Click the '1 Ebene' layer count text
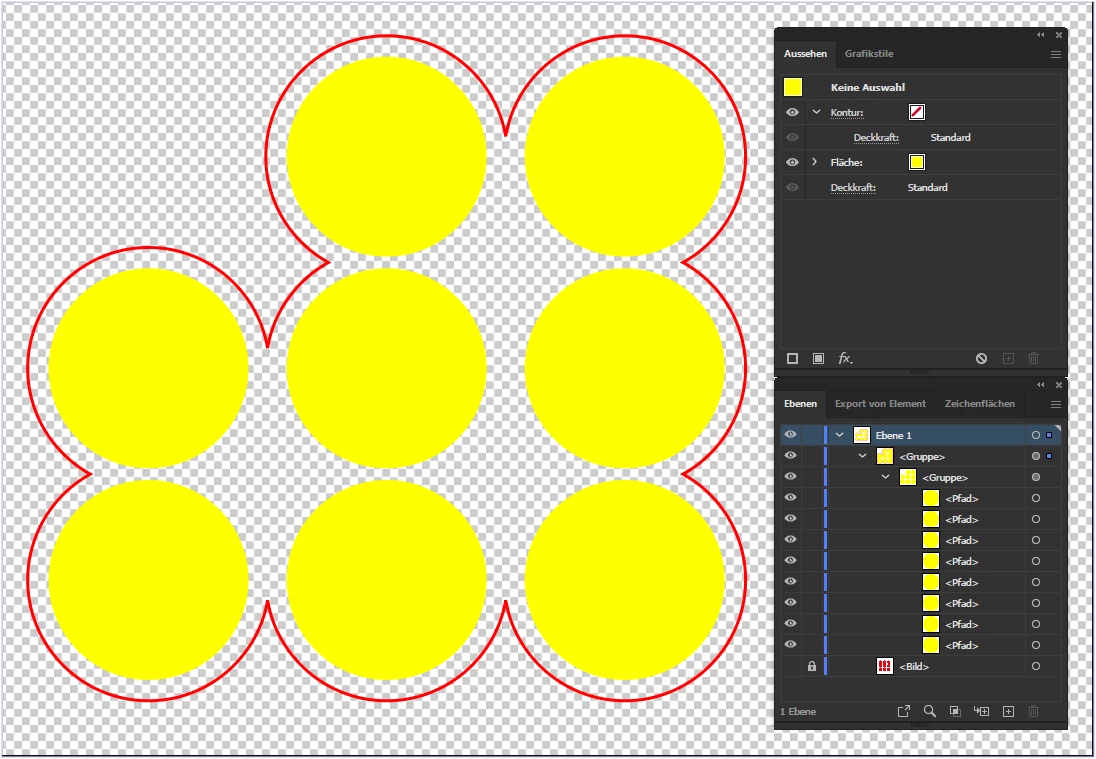 [798, 711]
